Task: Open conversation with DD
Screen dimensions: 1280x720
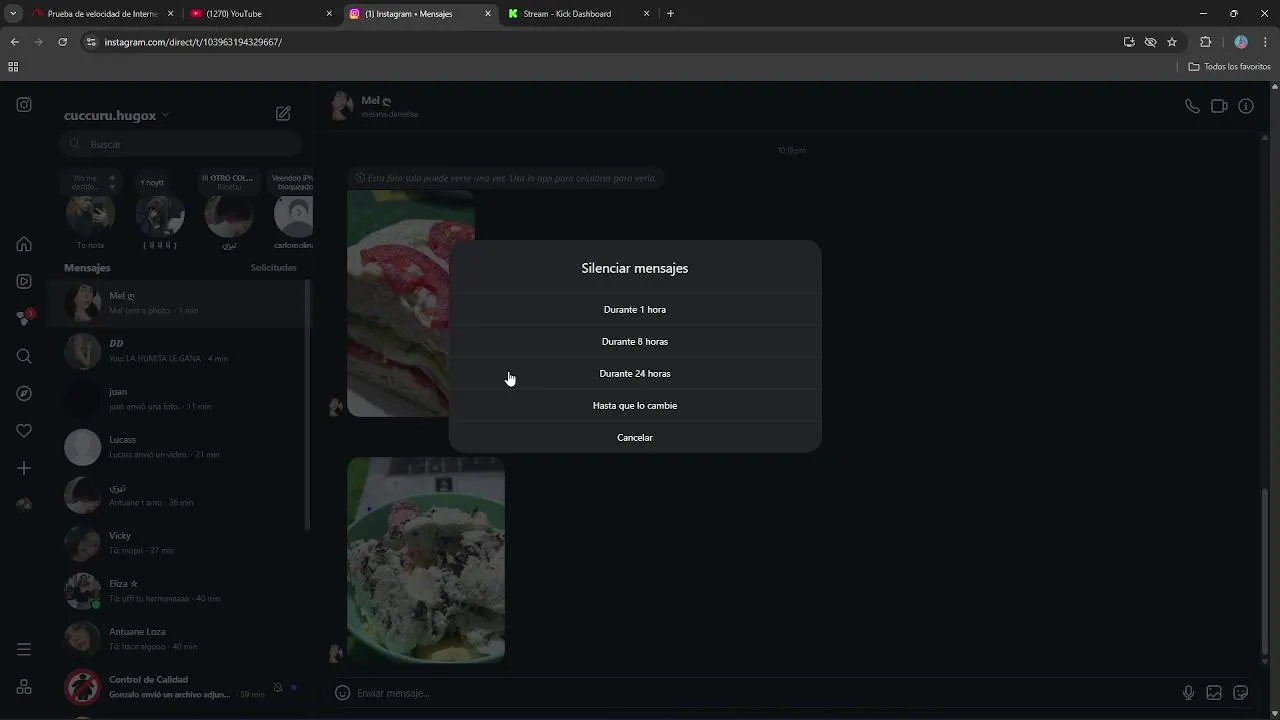Action: pos(180,351)
